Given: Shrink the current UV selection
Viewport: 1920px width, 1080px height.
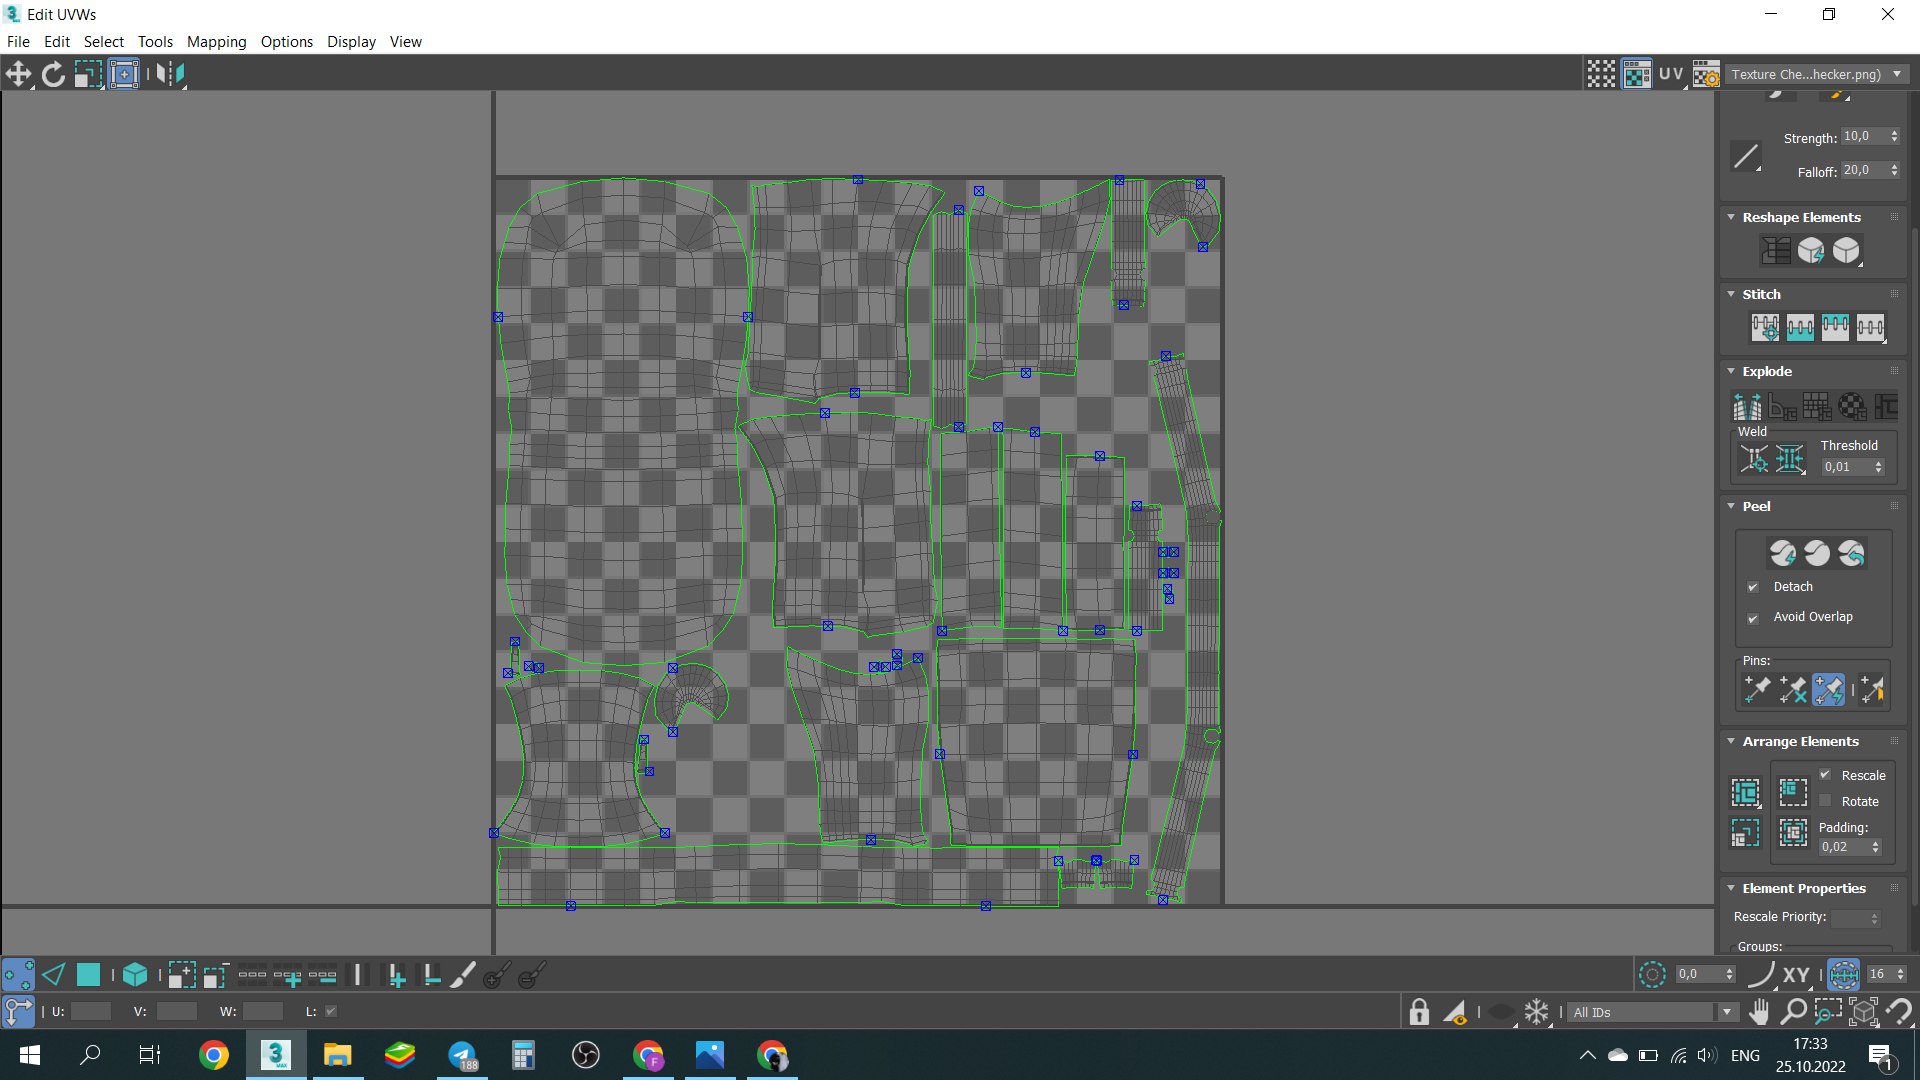Looking at the screenshot, I should pos(215,975).
